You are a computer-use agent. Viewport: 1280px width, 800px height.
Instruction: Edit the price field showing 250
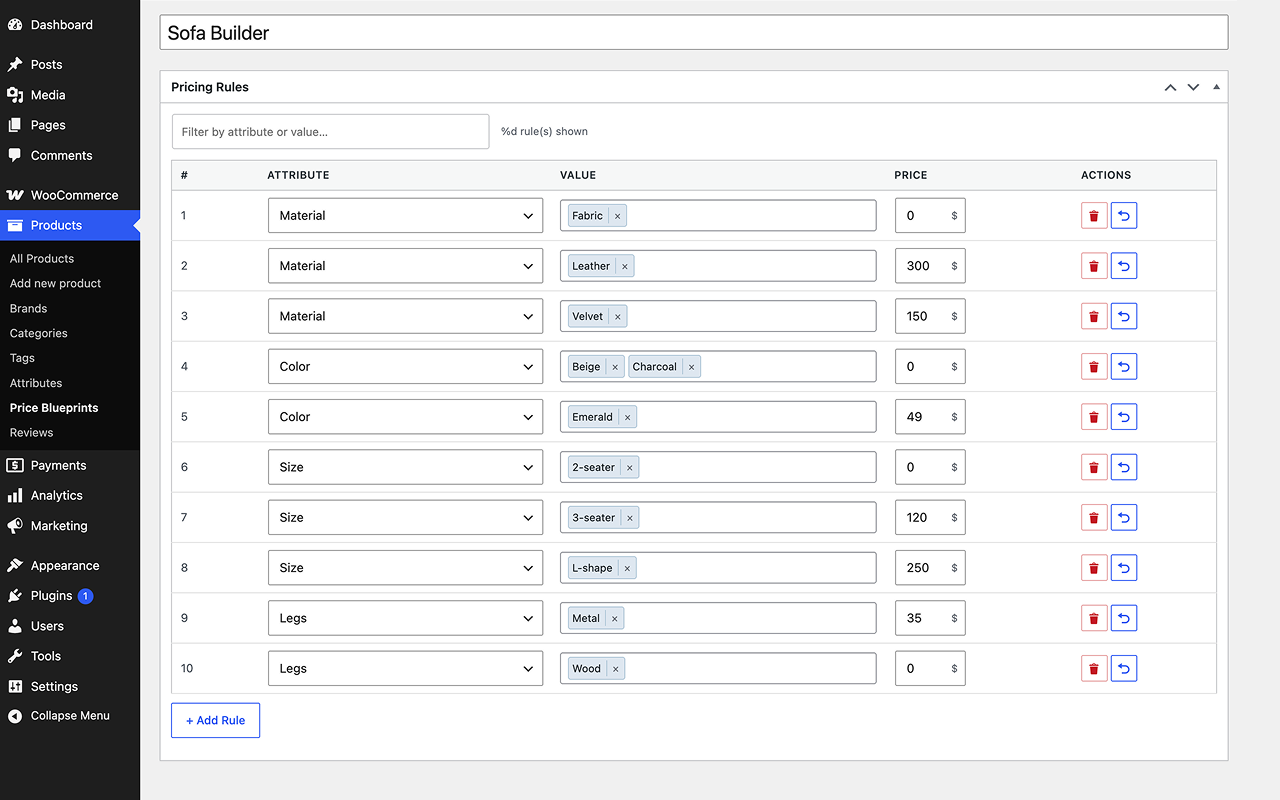pyautogui.click(x=930, y=568)
